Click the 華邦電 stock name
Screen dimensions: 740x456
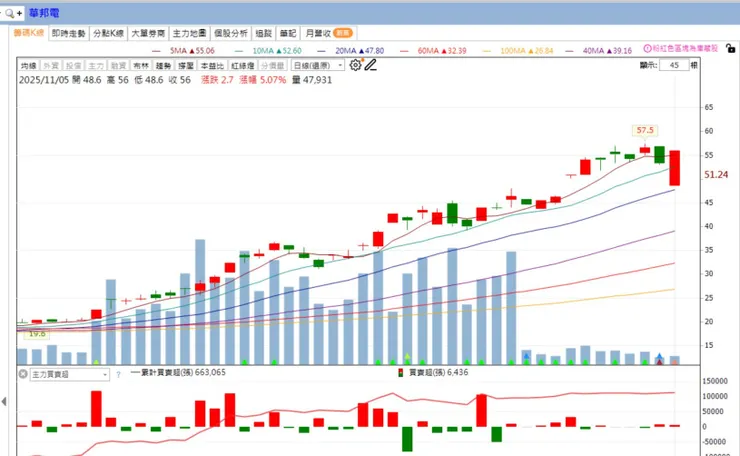coord(44,13)
